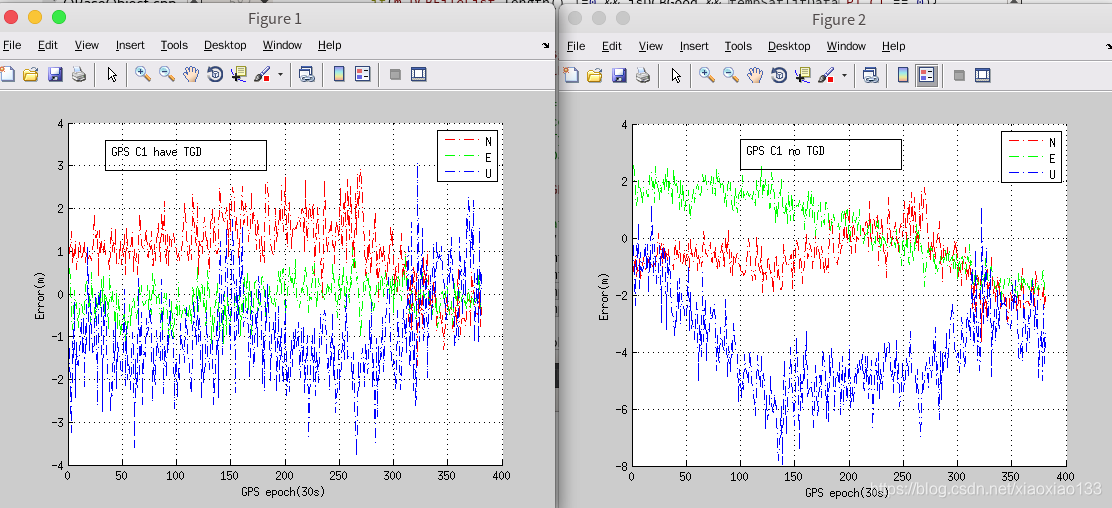Image resolution: width=1112 pixels, height=508 pixels.
Task: Select Rotate 3D tool in Figure 2
Action: coord(779,74)
